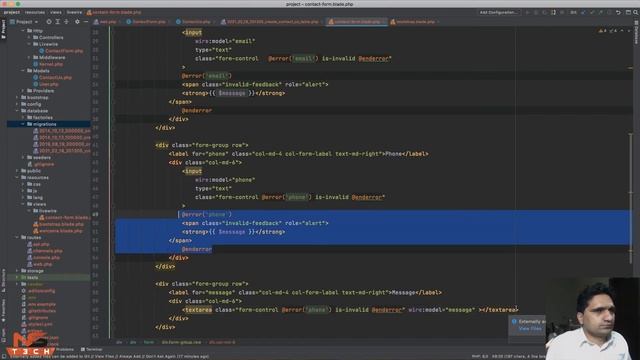Expand the Providers folder
Viewport: 640px width, 360px height.
tap(23, 91)
